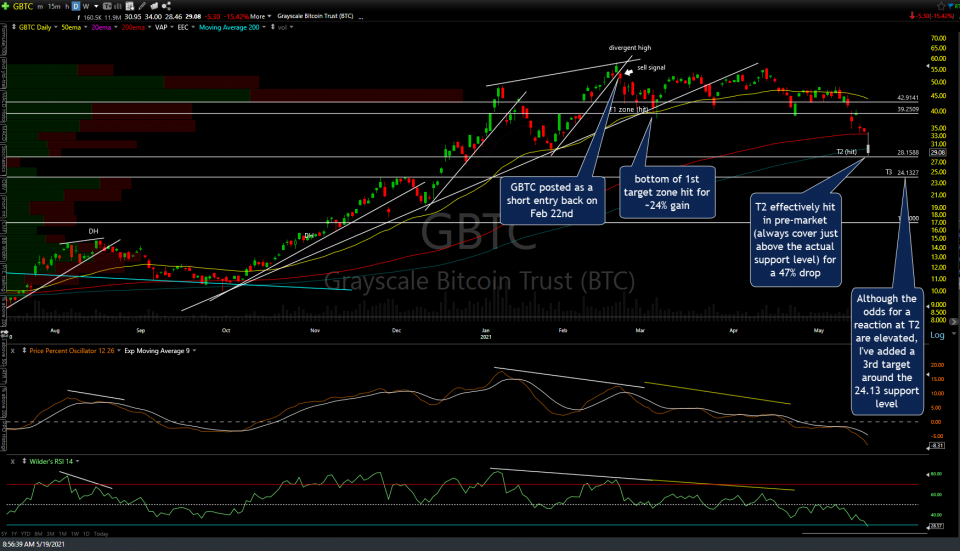Screen dimensions: 960x551
Task: Select the 3M time range
Action: [x=51, y=534]
